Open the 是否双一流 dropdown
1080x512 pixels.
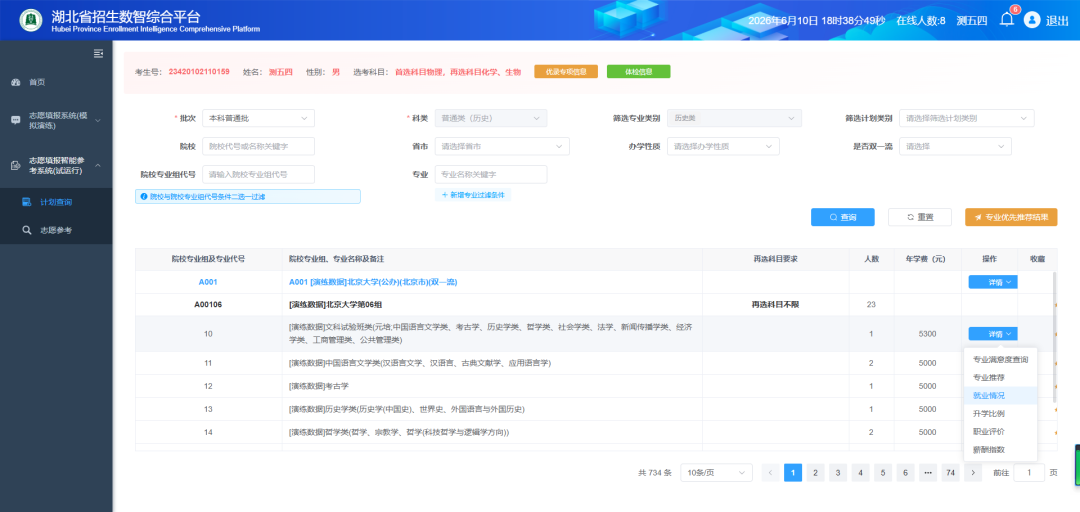tap(955, 146)
